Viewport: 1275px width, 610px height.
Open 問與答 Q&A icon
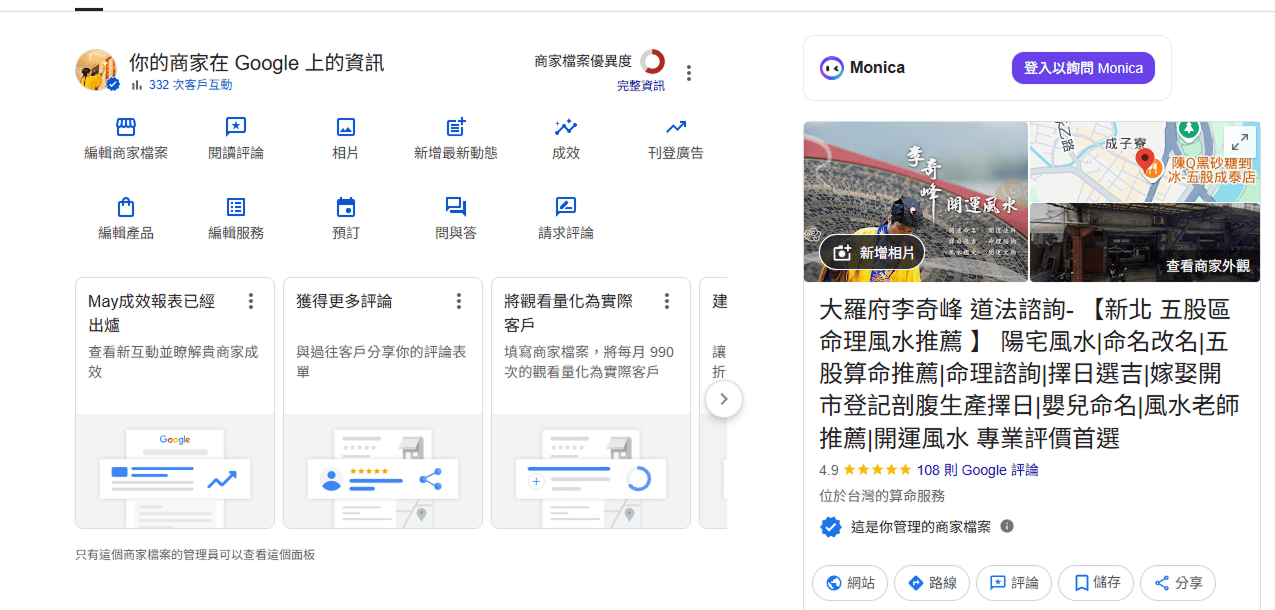pos(456,207)
